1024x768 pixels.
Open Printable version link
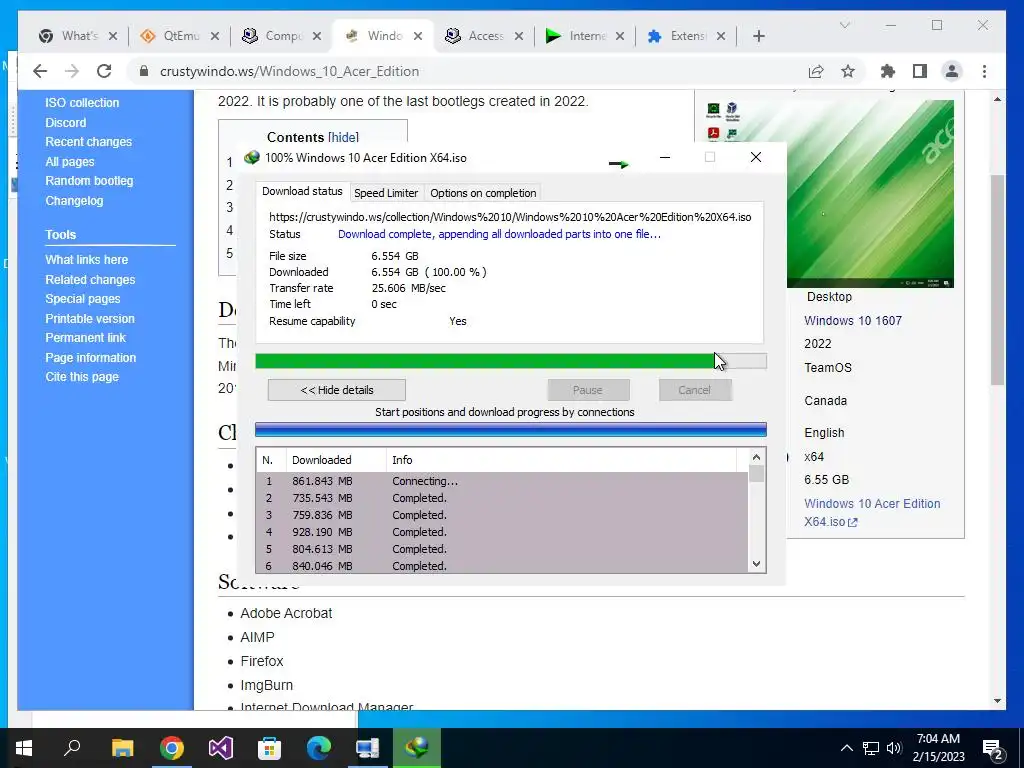tap(89, 319)
